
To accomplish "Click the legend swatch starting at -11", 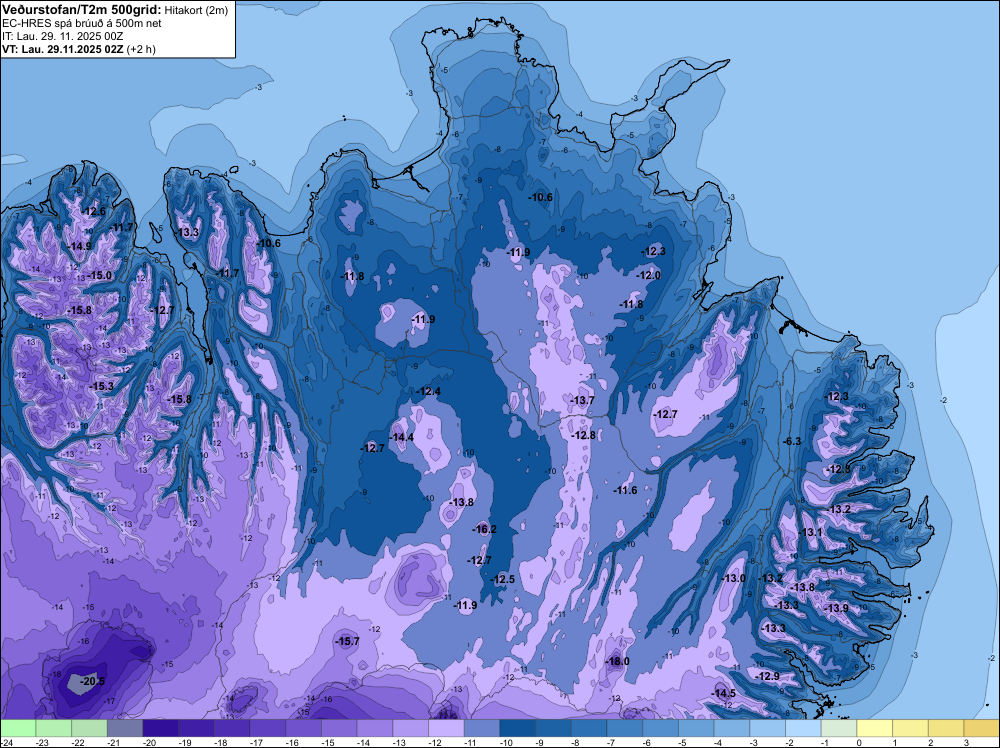I will [x=482, y=728].
